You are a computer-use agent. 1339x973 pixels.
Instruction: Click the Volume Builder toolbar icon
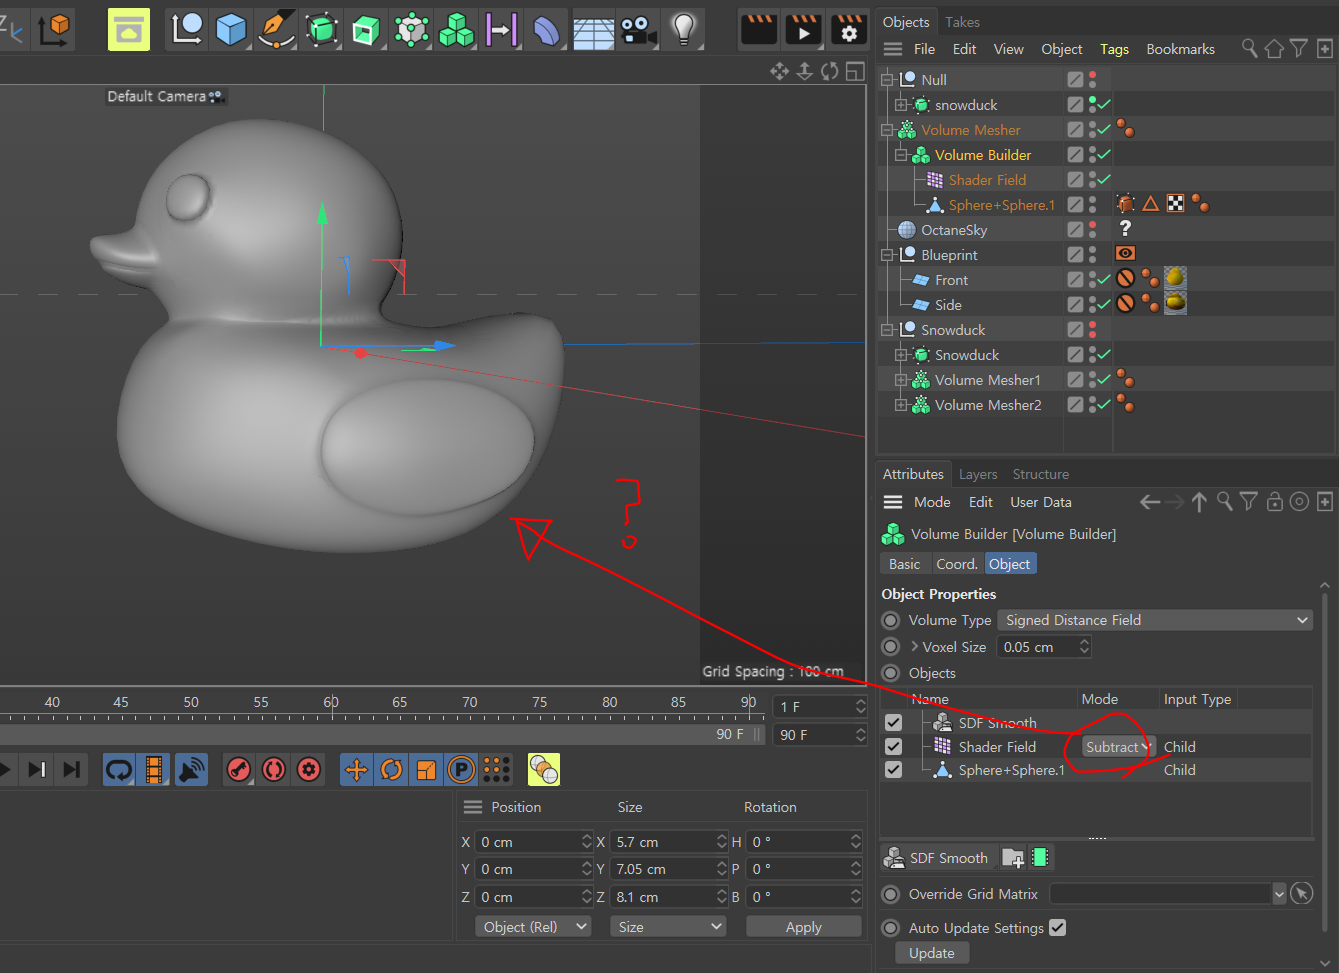tap(457, 30)
